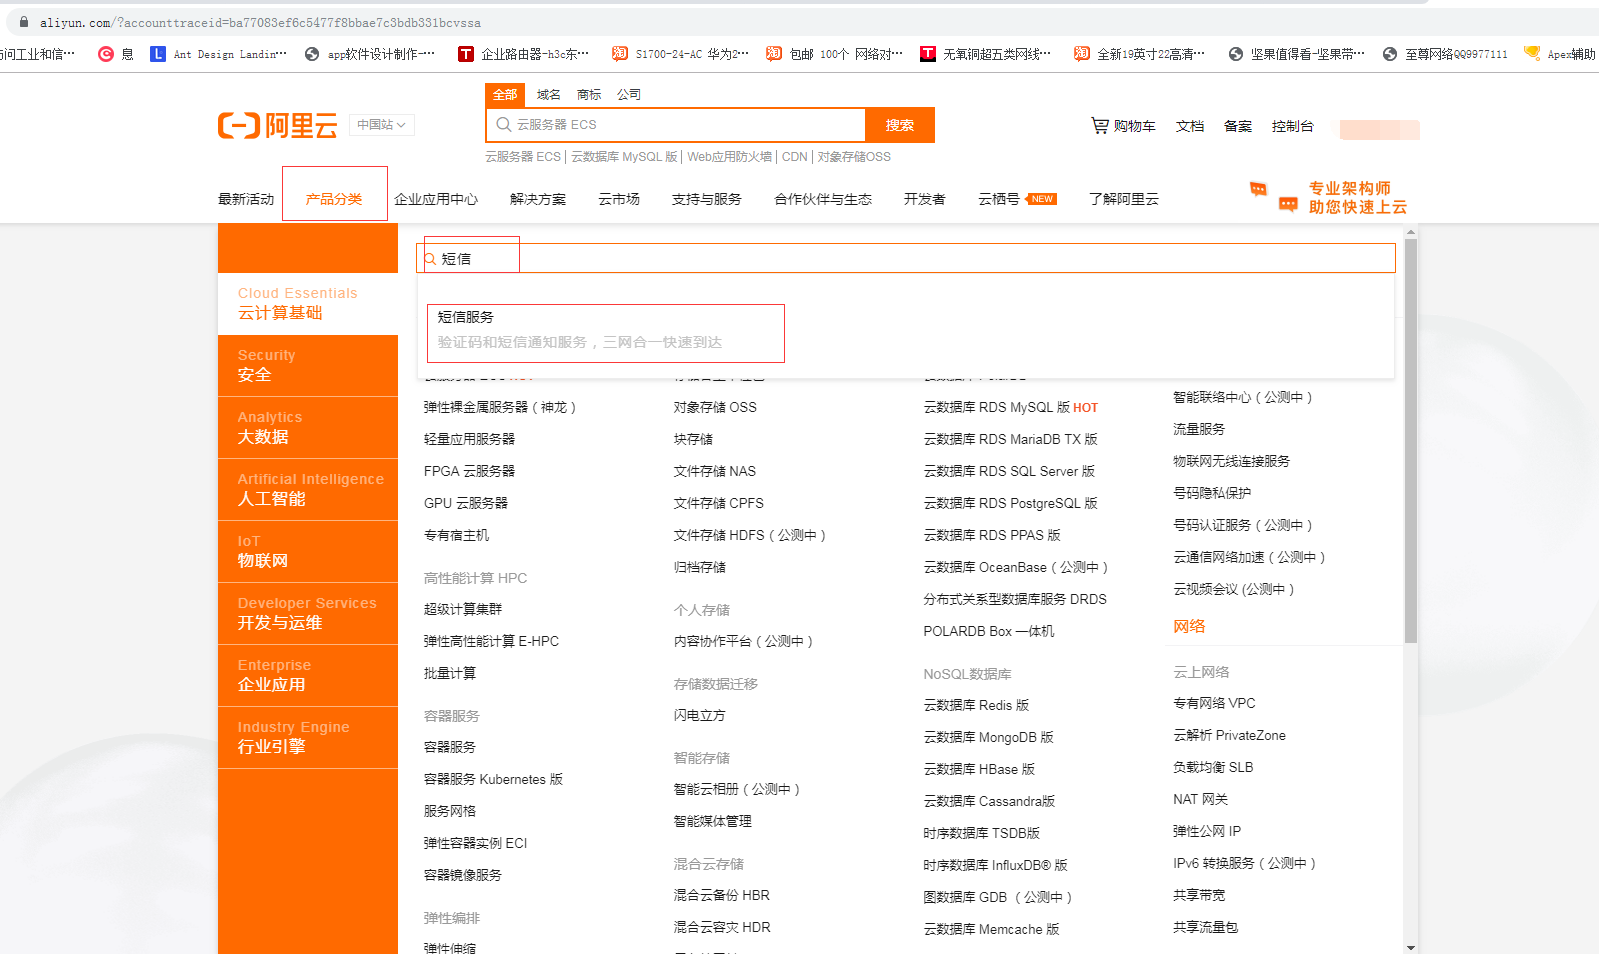Click the browser address bar URL

coord(260,22)
